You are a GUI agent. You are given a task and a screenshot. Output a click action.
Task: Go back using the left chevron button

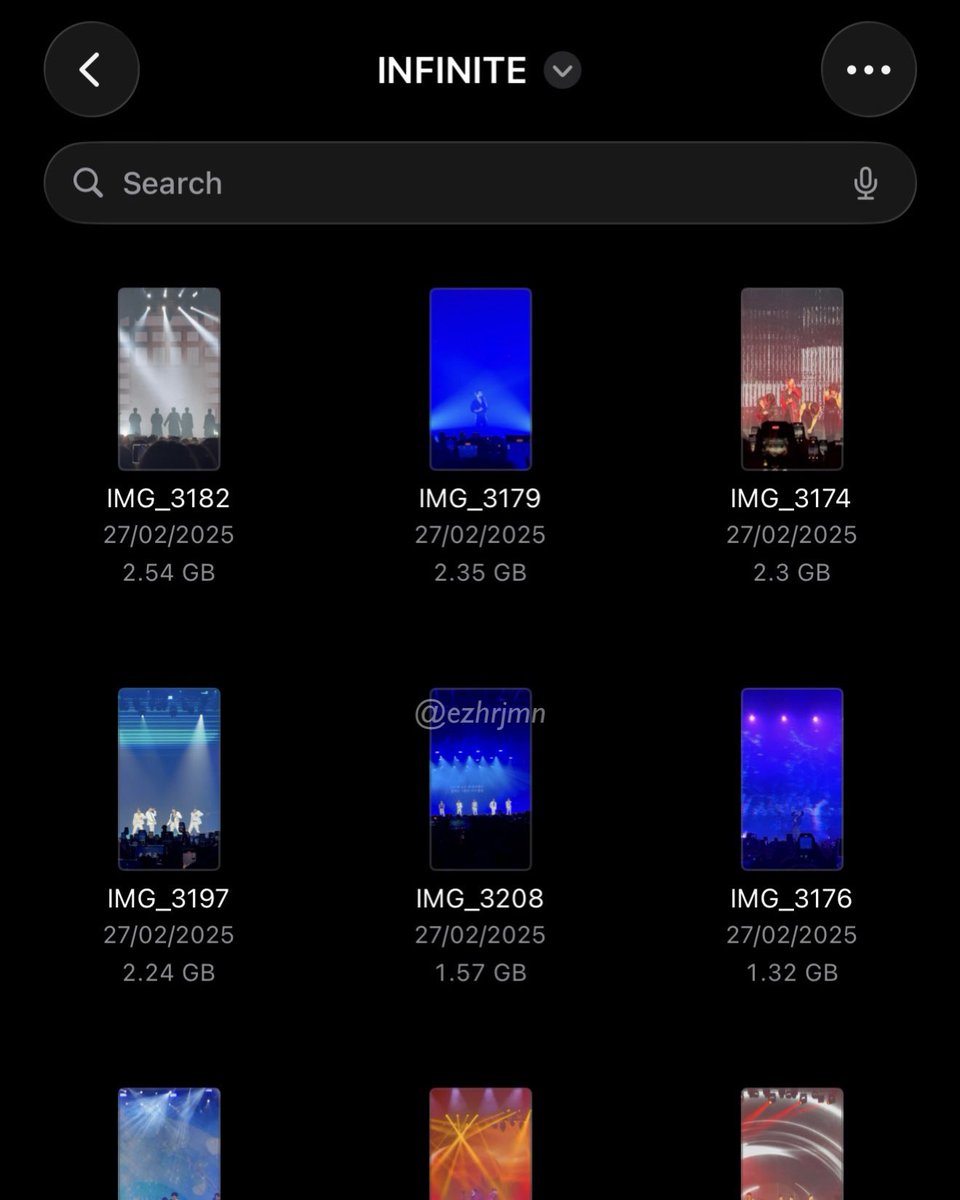[91, 70]
